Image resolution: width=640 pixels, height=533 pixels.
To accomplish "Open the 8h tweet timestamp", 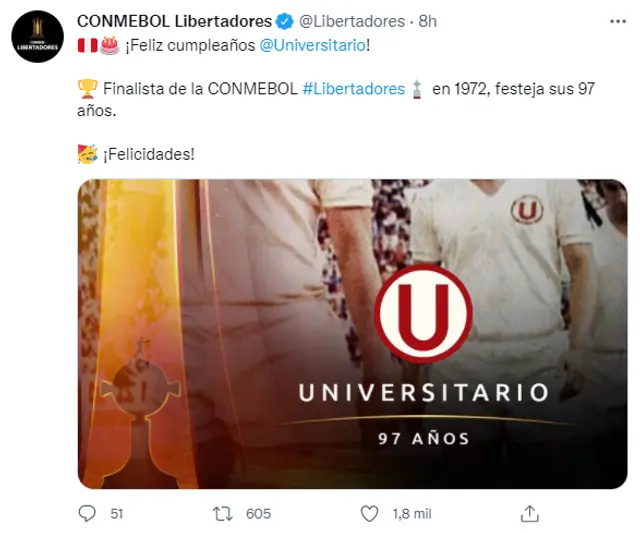I will 427,21.
